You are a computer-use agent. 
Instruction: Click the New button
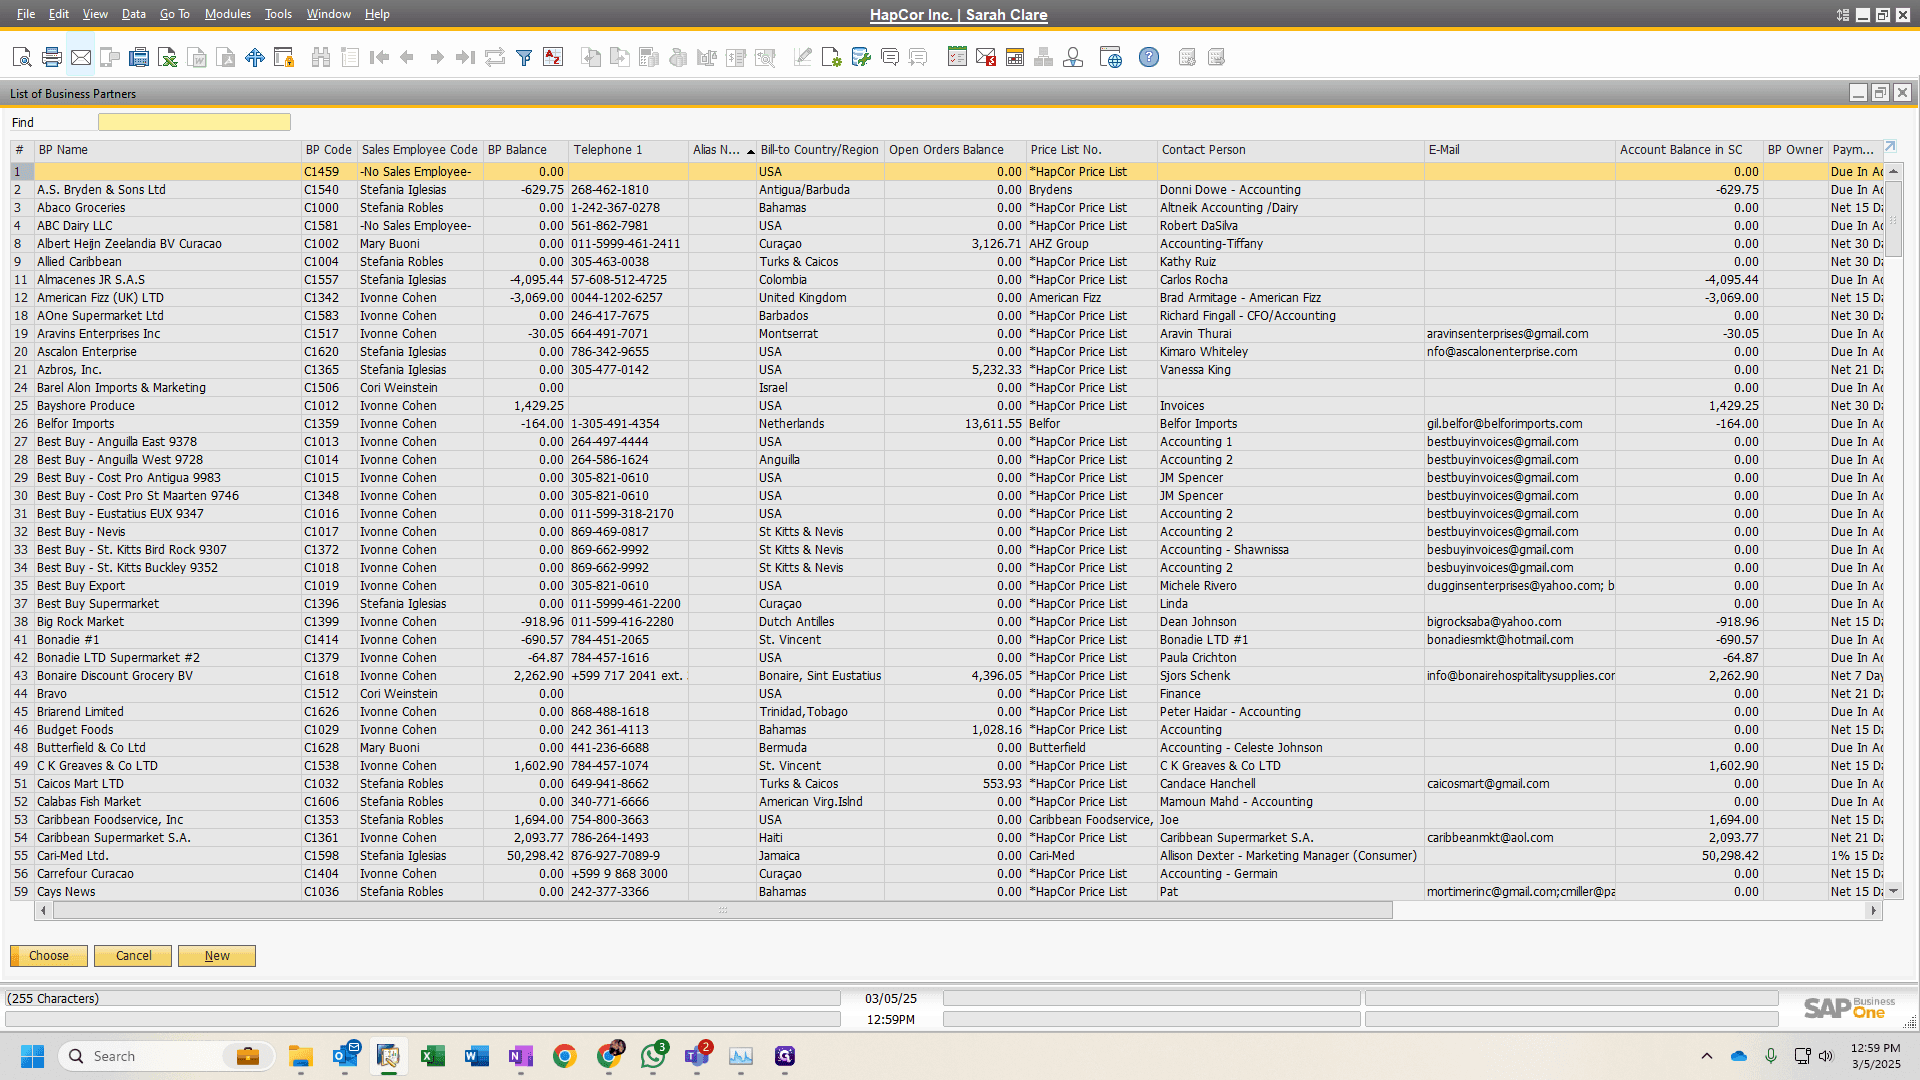(x=217, y=956)
